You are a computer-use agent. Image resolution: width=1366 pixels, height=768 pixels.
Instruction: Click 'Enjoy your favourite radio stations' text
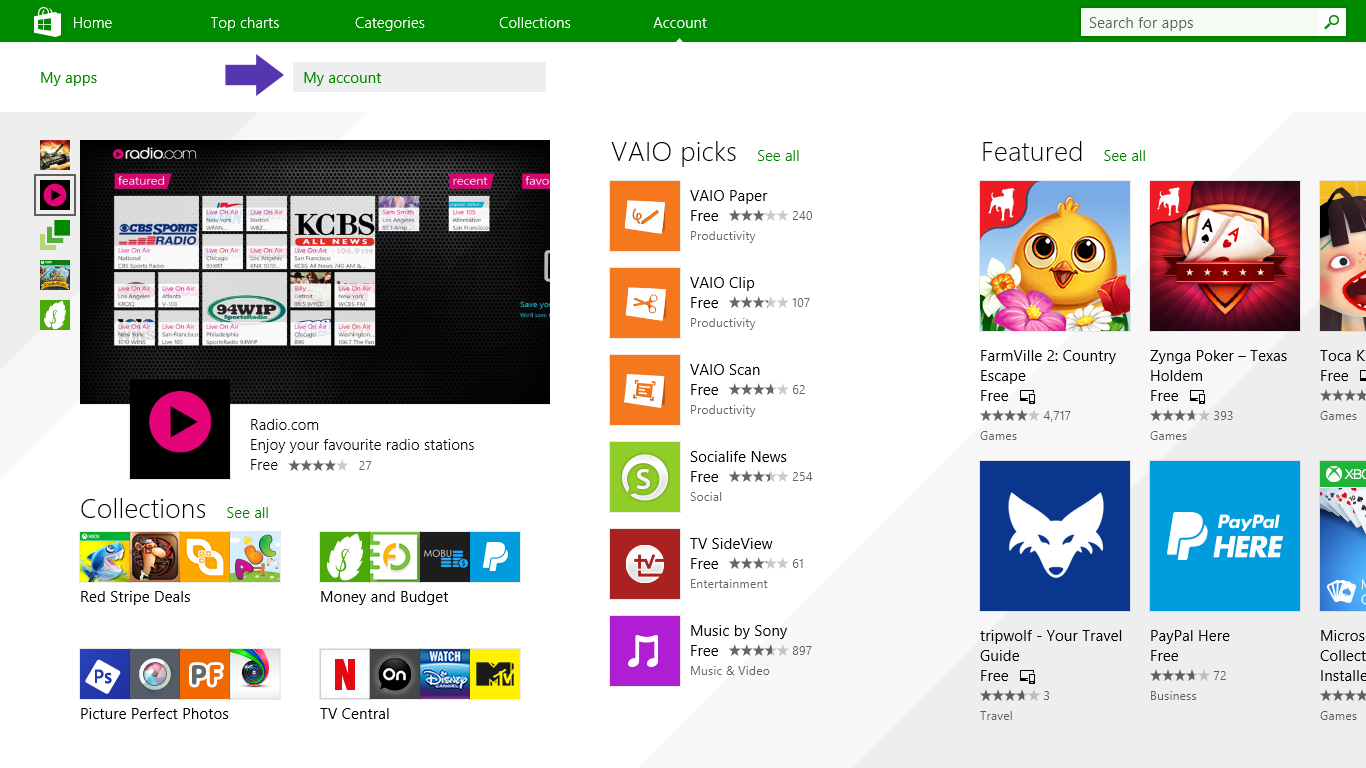tap(362, 445)
